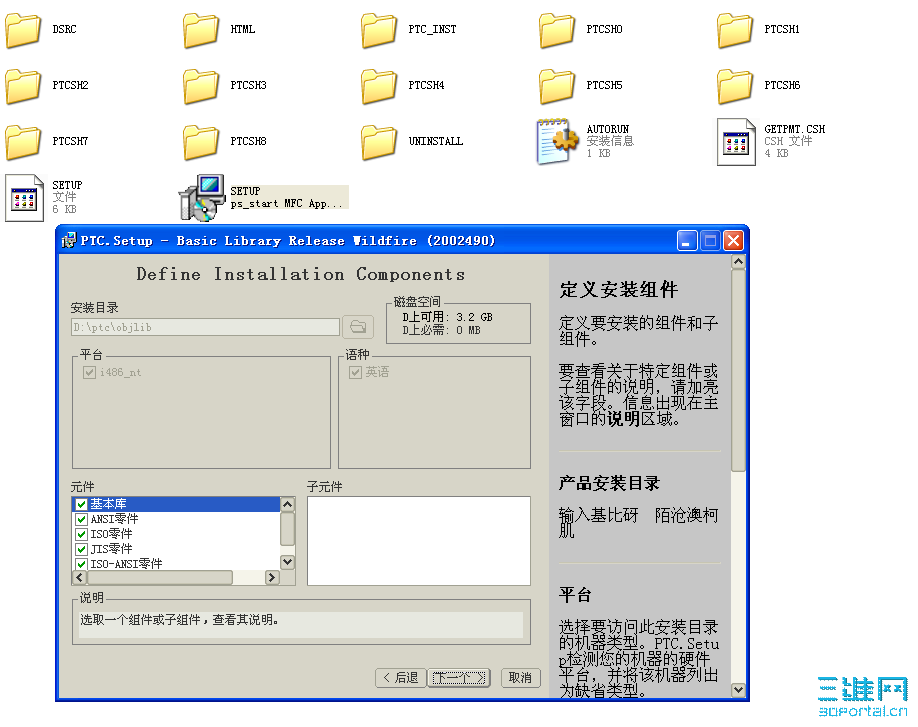The width and height of the screenshot is (918, 727).
Task: Select the PTCSH5 folder icon
Action: tap(557, 86)
